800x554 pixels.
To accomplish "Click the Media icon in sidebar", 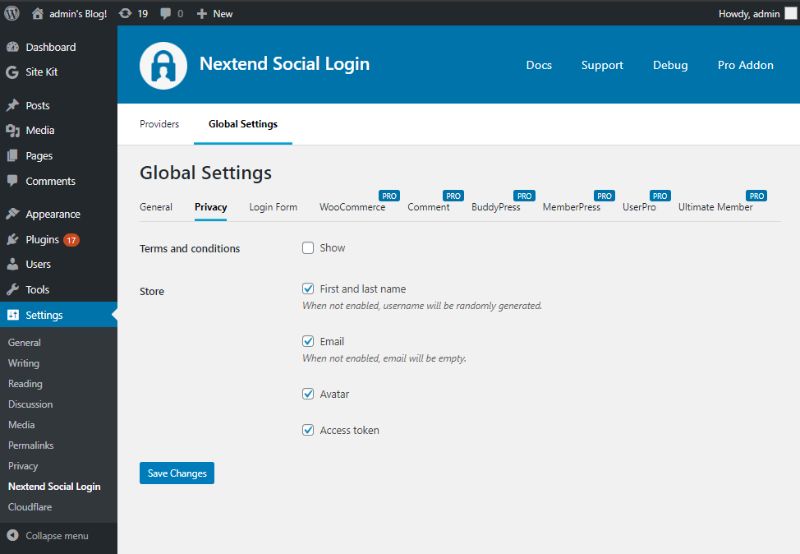I will pos(13,130).
